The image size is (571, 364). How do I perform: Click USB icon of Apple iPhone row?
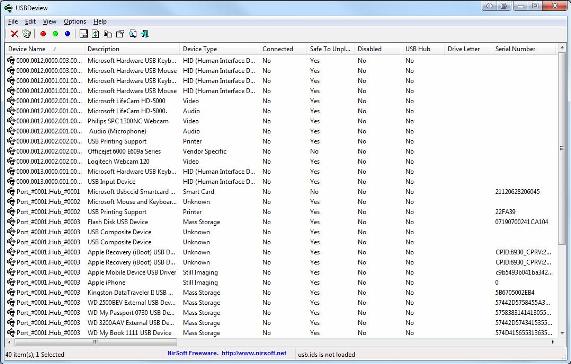[x=11, y=282]
